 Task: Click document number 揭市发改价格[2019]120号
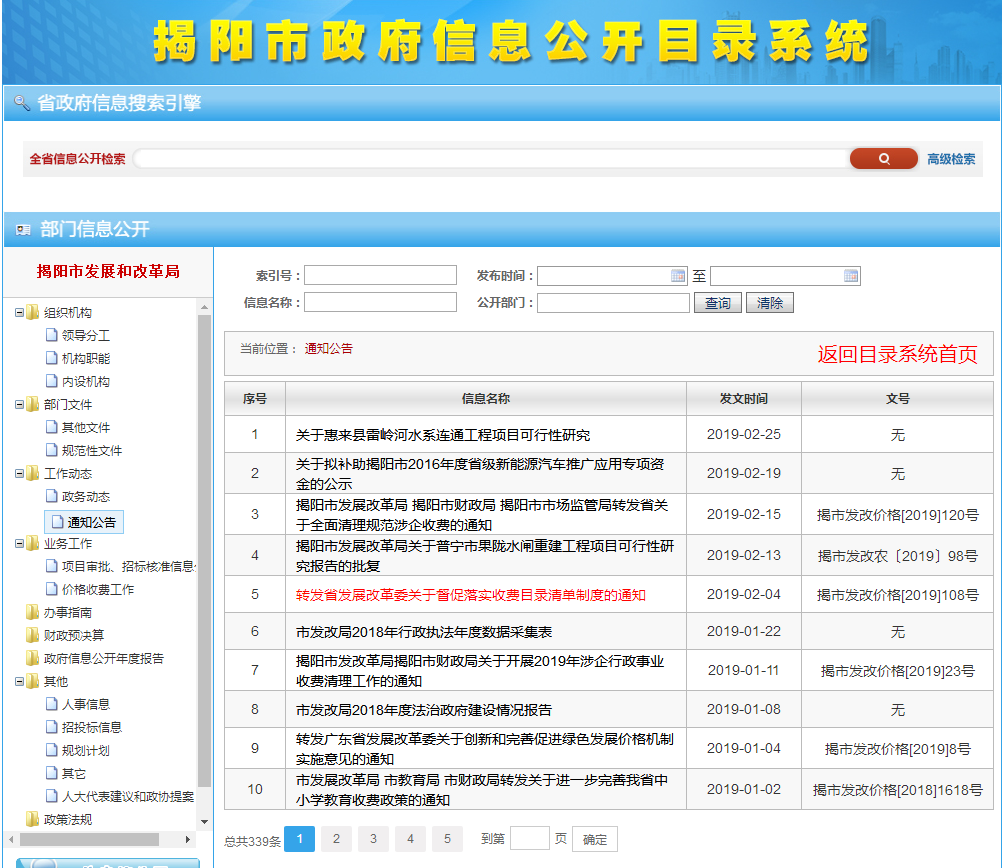coord(897,515)
